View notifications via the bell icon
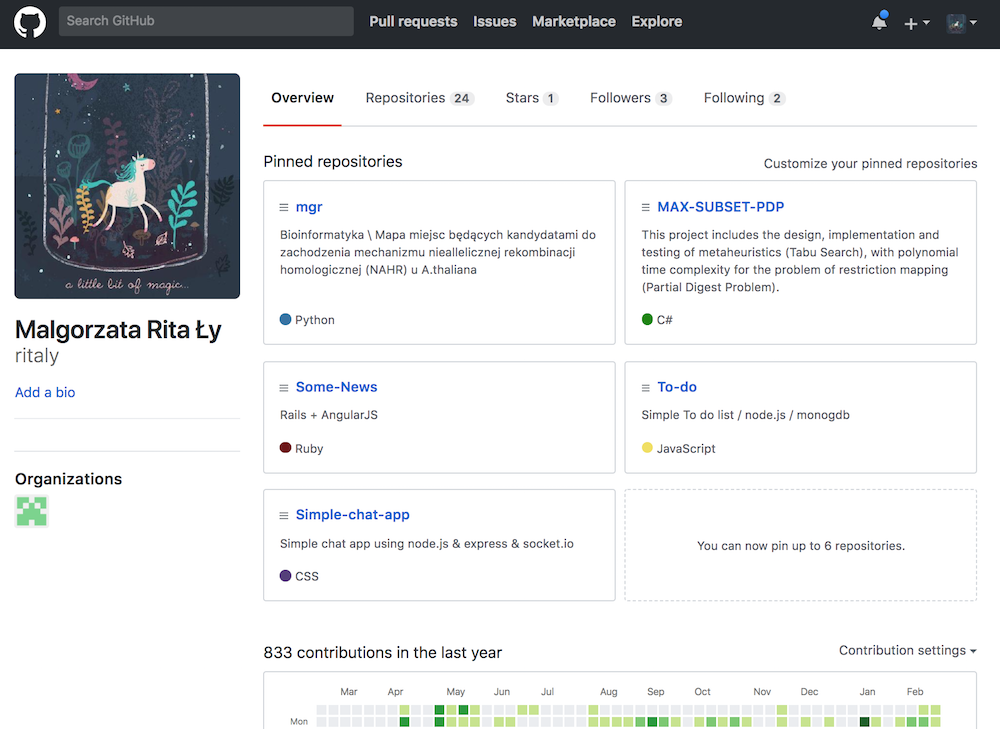 click(879, 22)
